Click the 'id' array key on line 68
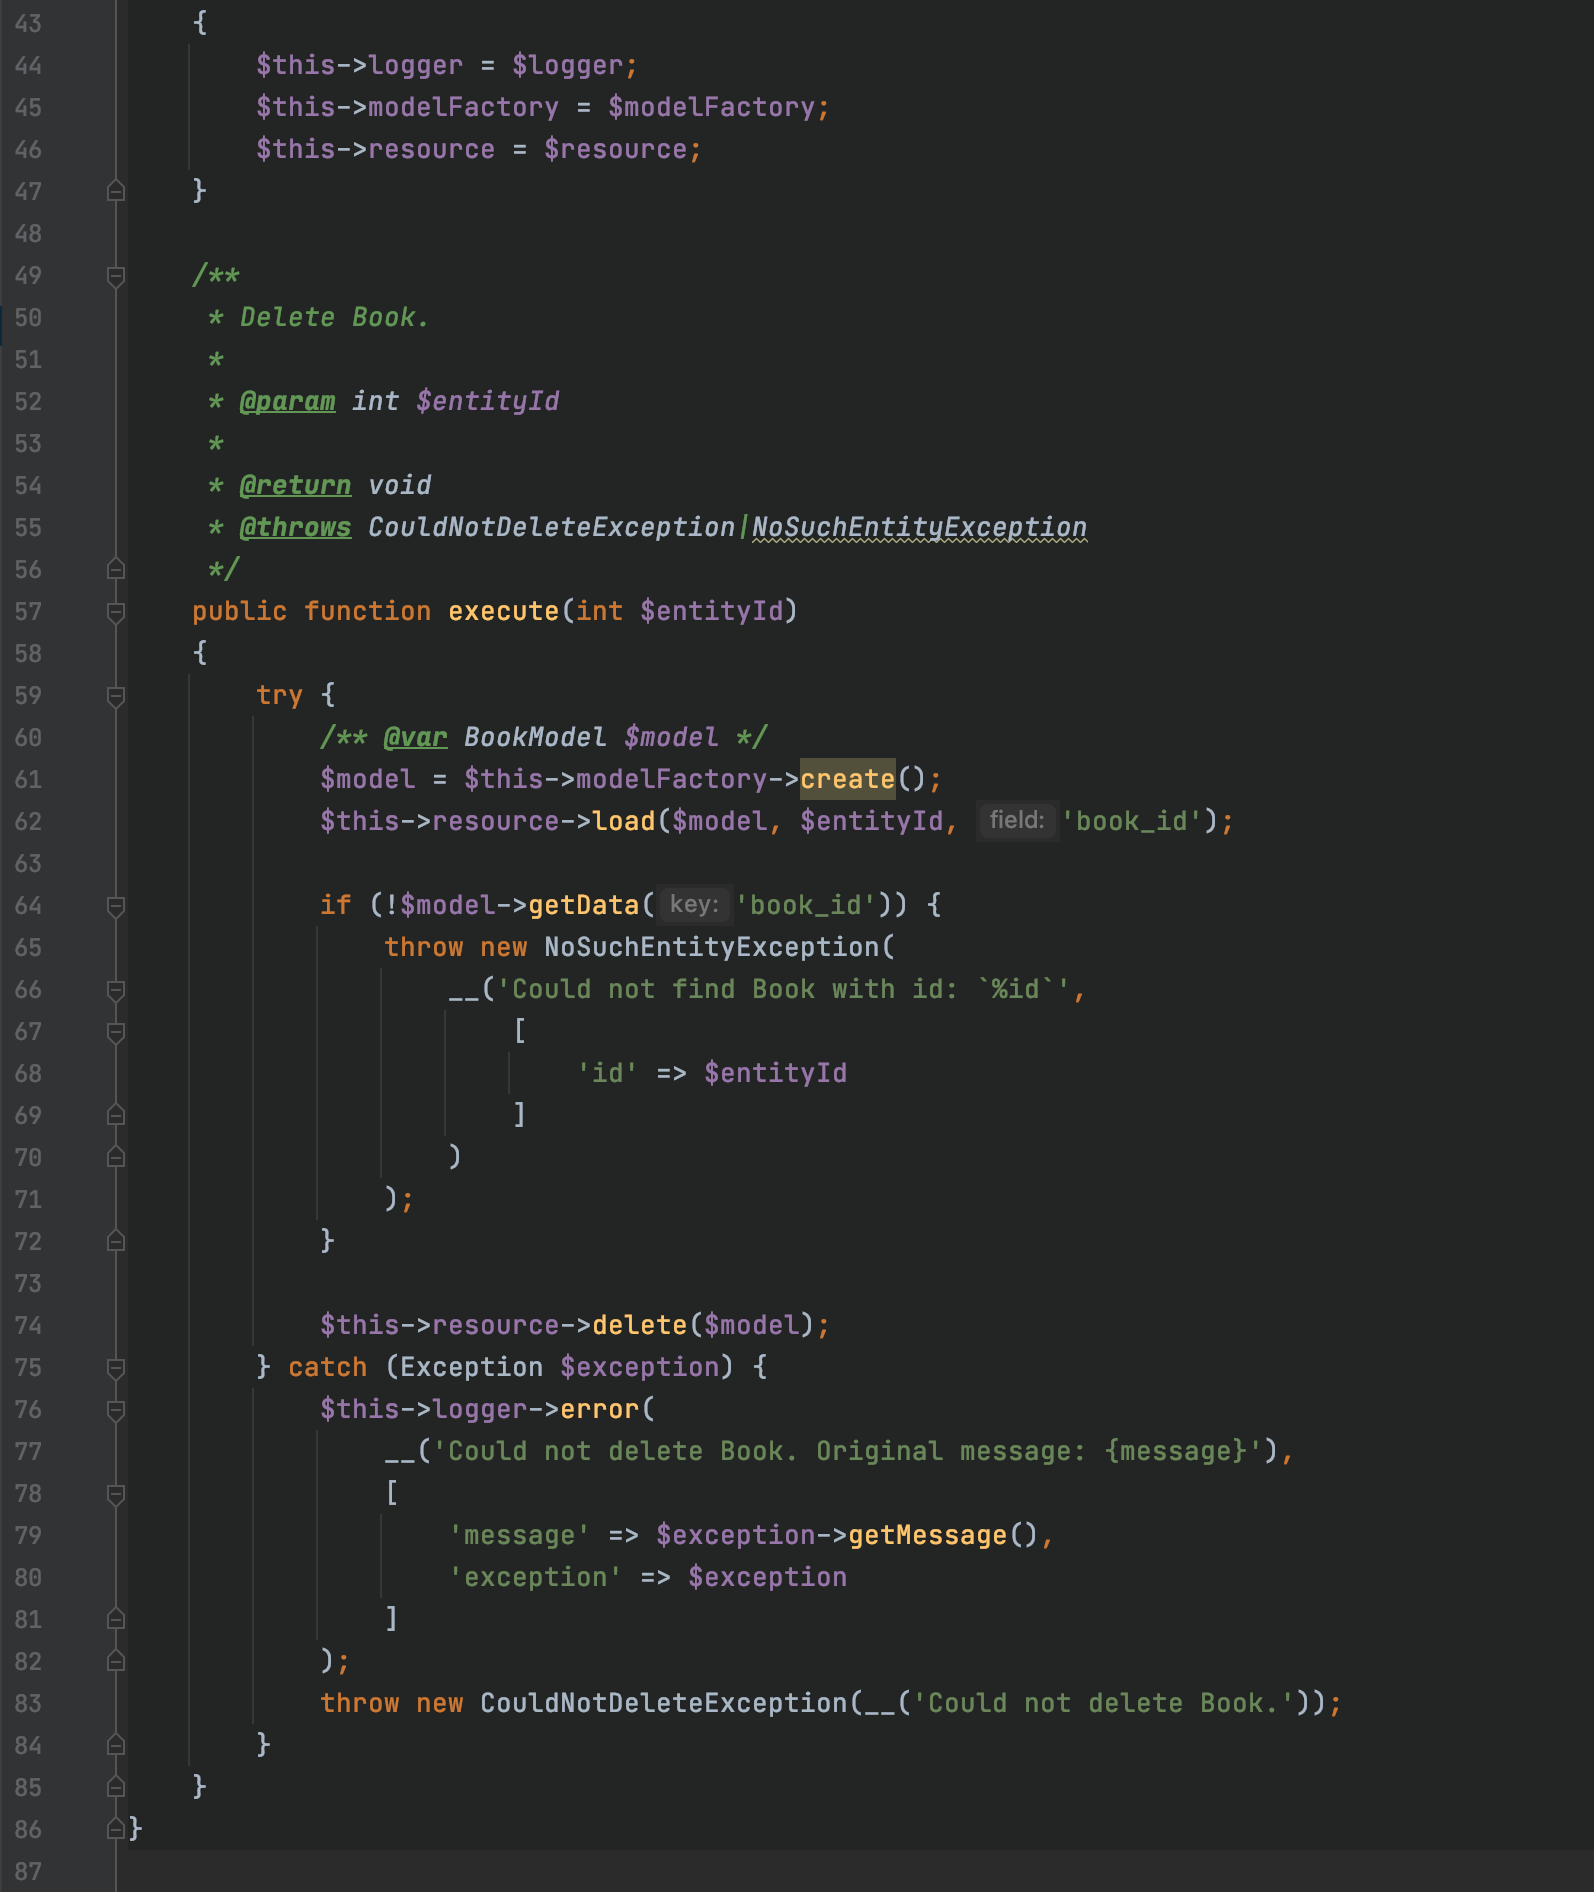This screenshot has width=1594, height=1892. pyautogui.click(x=608, y=1073)
